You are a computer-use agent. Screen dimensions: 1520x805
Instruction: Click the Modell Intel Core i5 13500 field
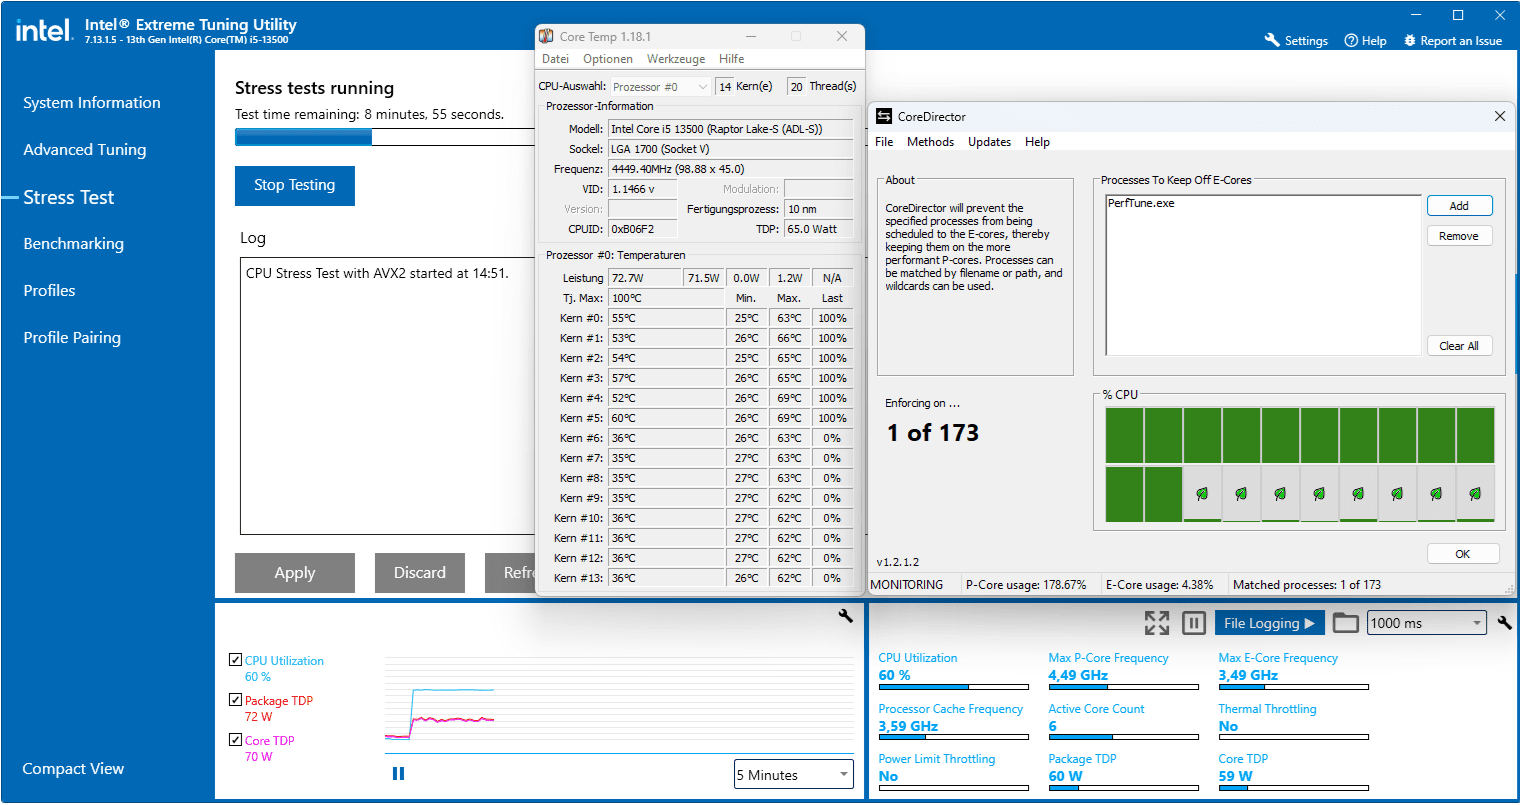coord(730,129)
